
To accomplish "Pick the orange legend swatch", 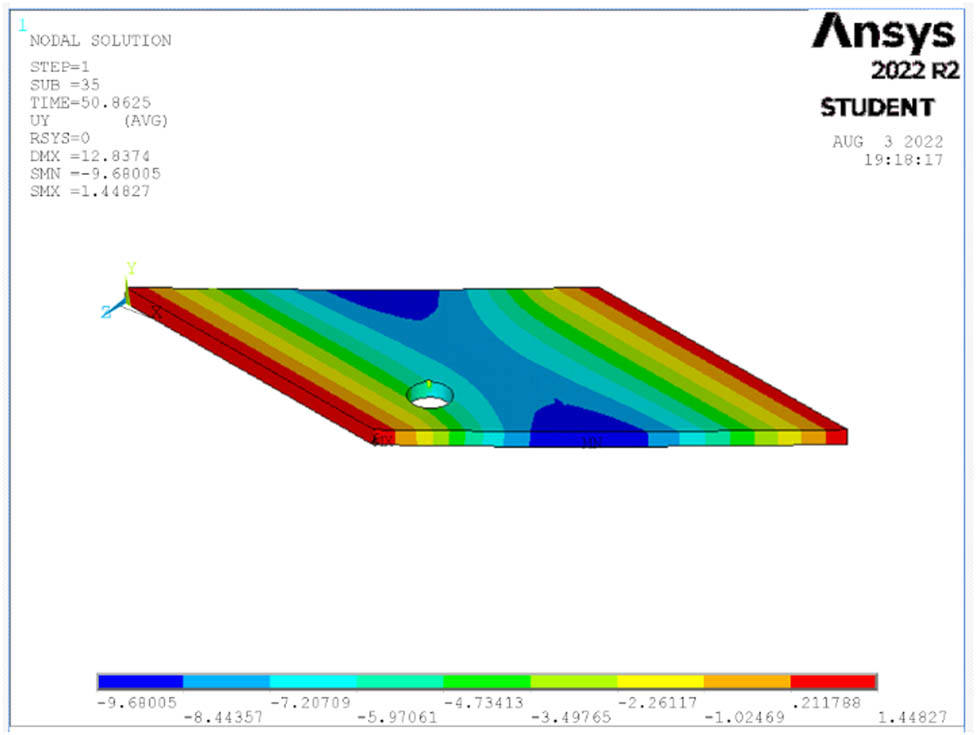I will pos(747,682).
